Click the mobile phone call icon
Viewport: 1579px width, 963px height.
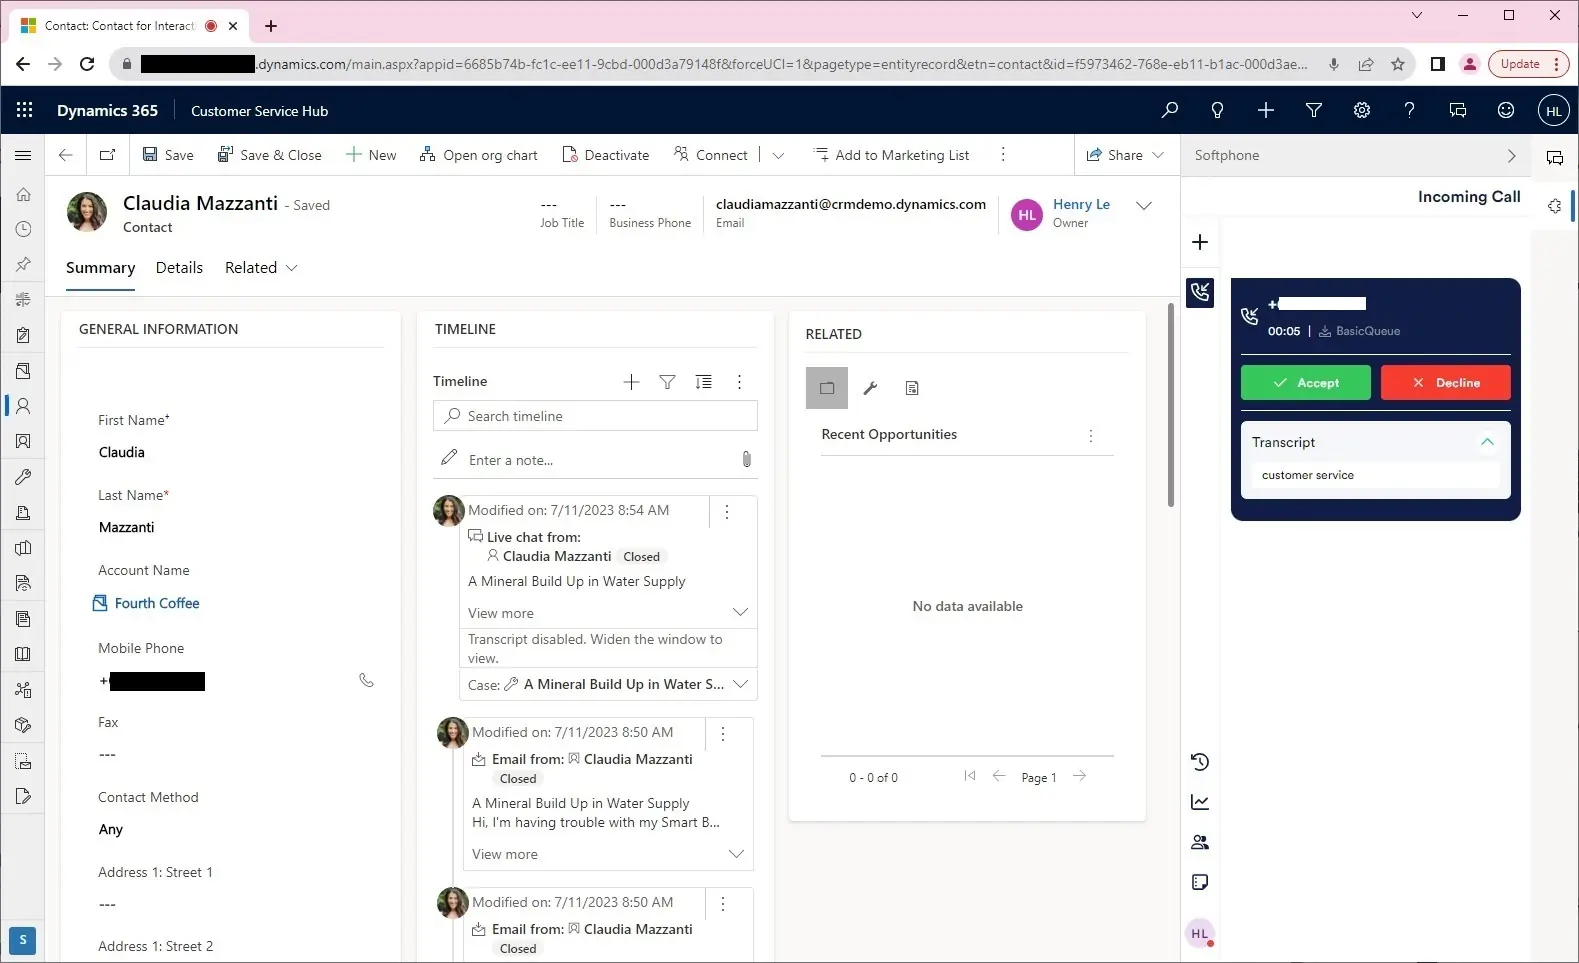tap(366, 681)
